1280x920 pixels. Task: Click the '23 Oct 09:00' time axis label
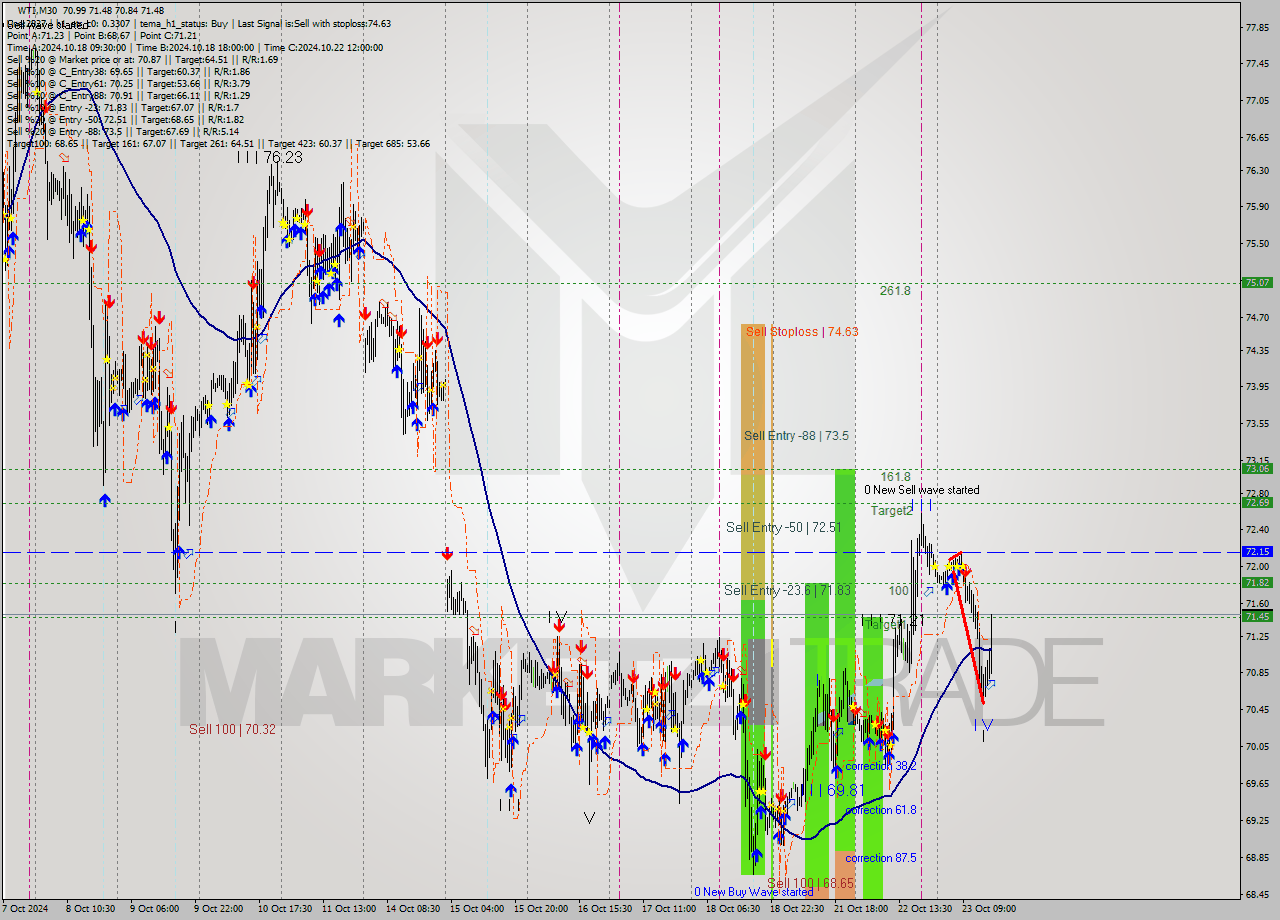(989, 909)
